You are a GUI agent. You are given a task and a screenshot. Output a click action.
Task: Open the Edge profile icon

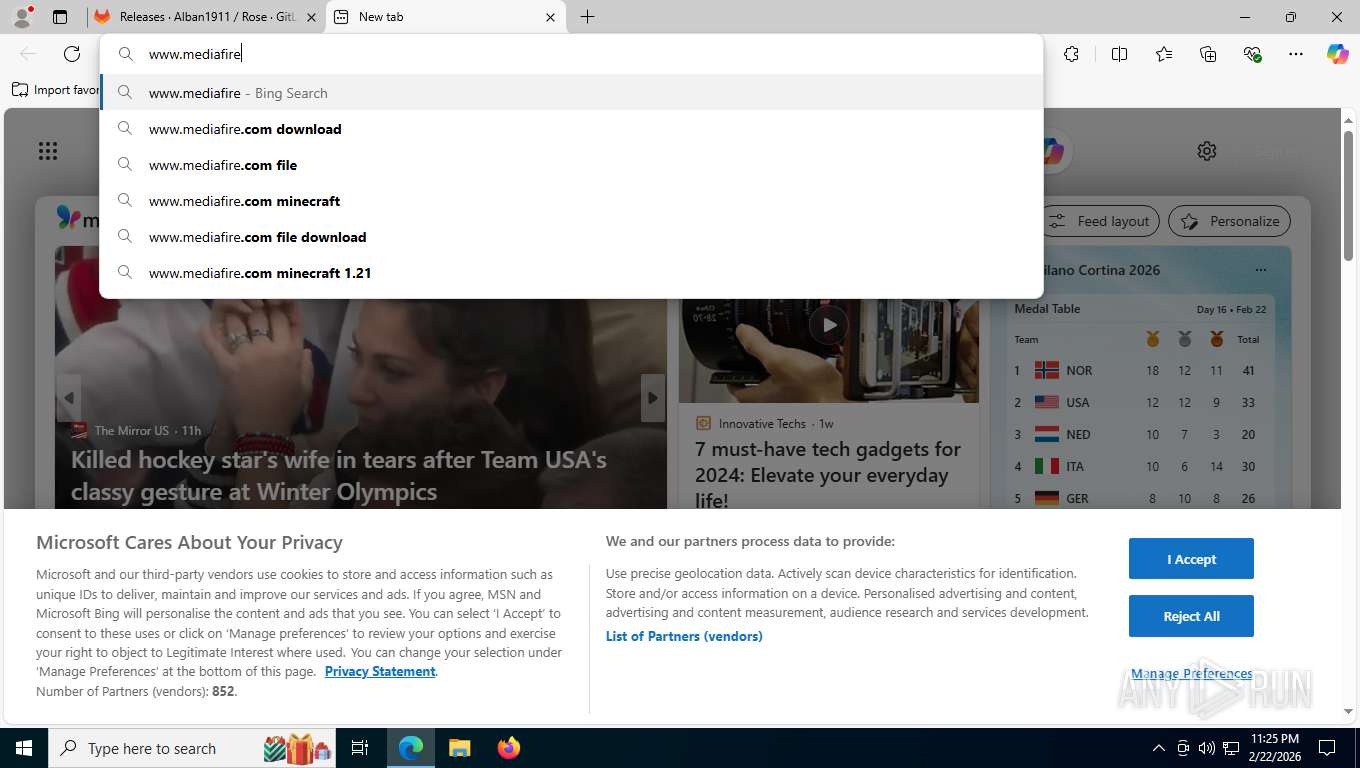(x=21, y=17)
